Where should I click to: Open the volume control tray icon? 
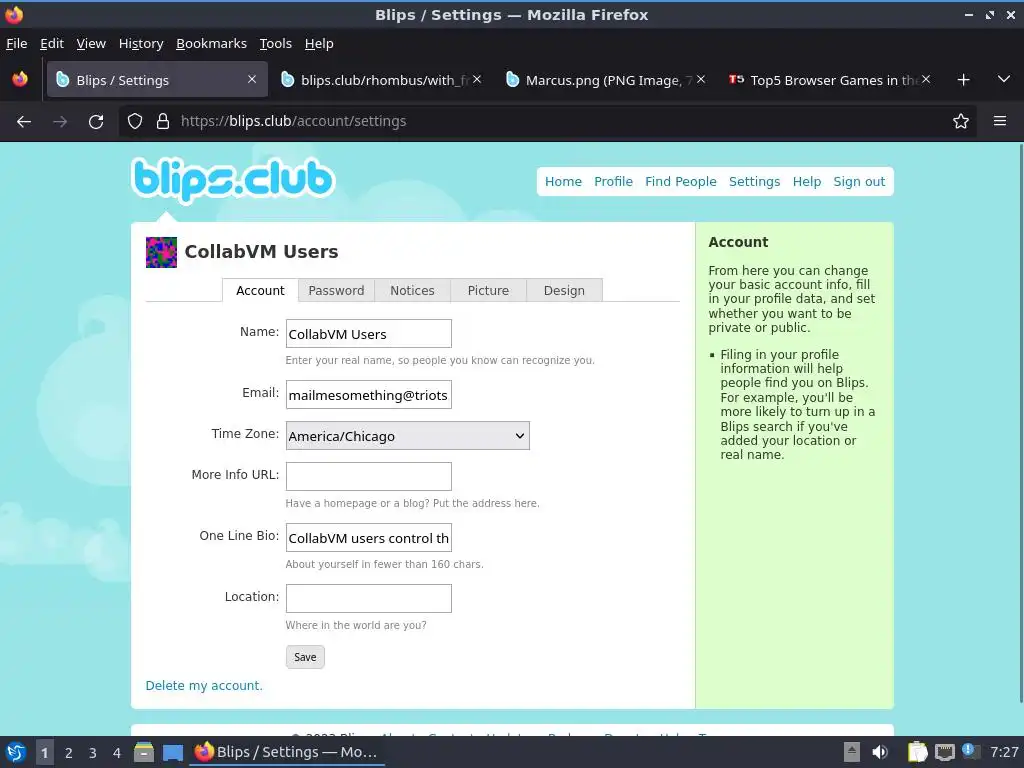[880, 752]
